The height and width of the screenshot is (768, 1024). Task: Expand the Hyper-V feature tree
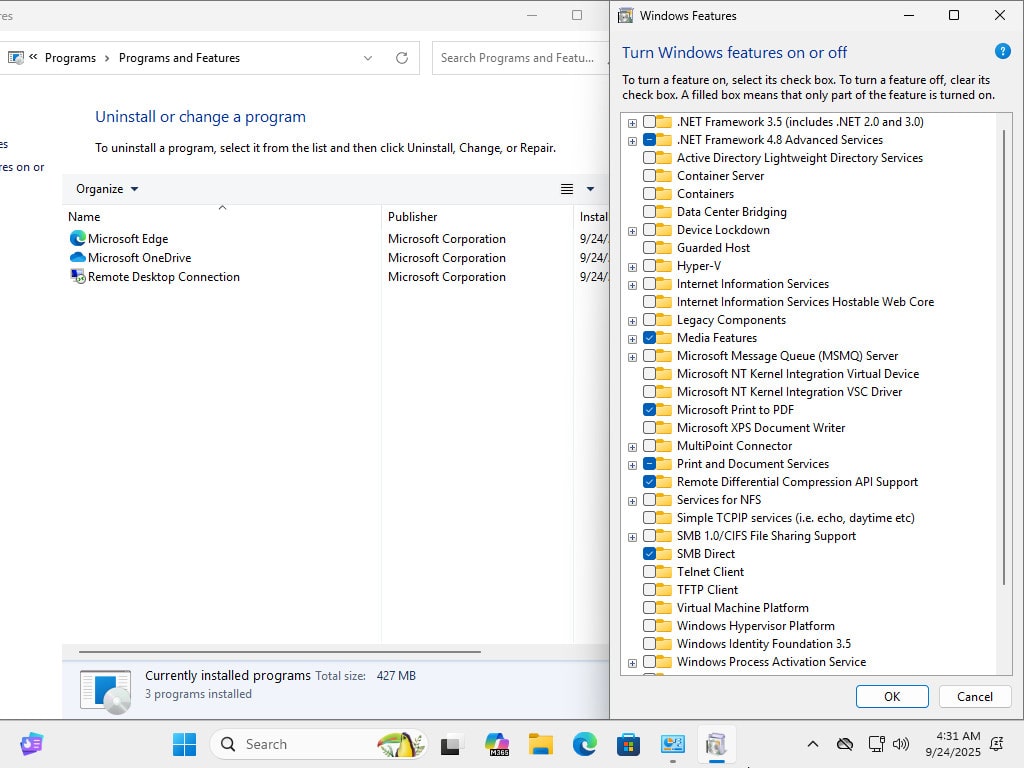point(632,267)
